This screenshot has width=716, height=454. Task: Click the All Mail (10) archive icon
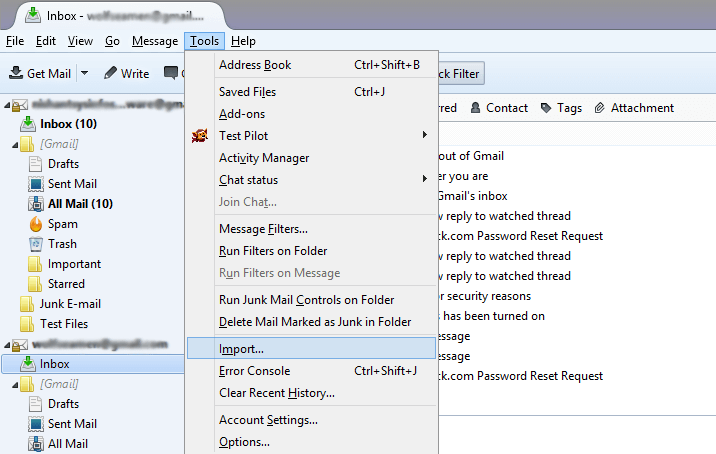click(36, 204)
